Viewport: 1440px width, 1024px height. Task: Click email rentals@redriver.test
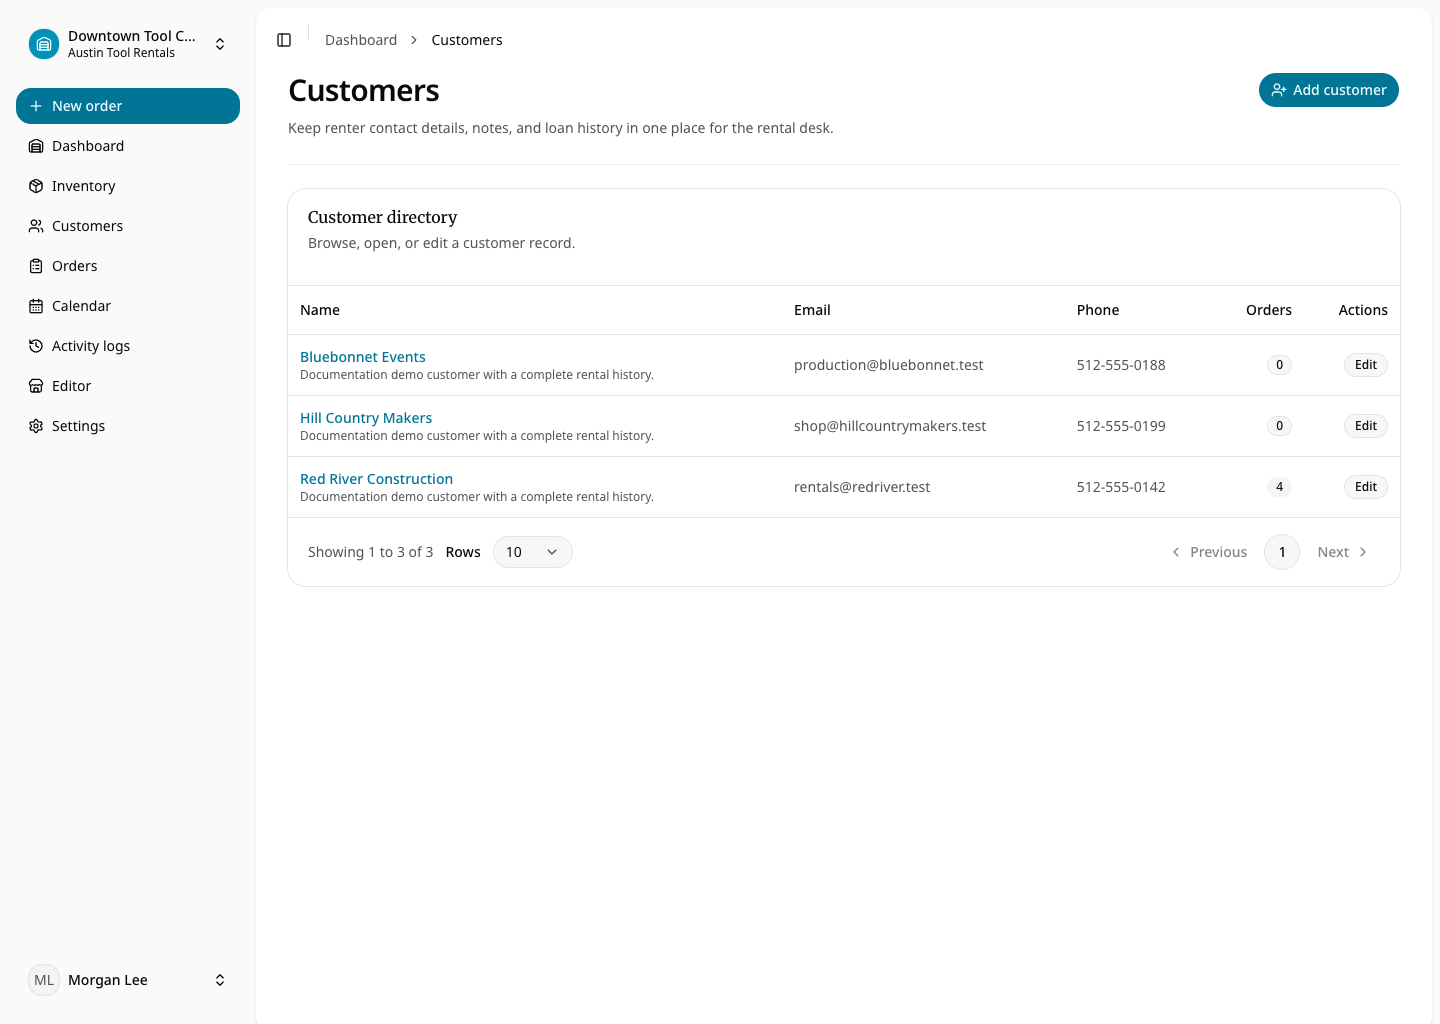click(862, 487)
